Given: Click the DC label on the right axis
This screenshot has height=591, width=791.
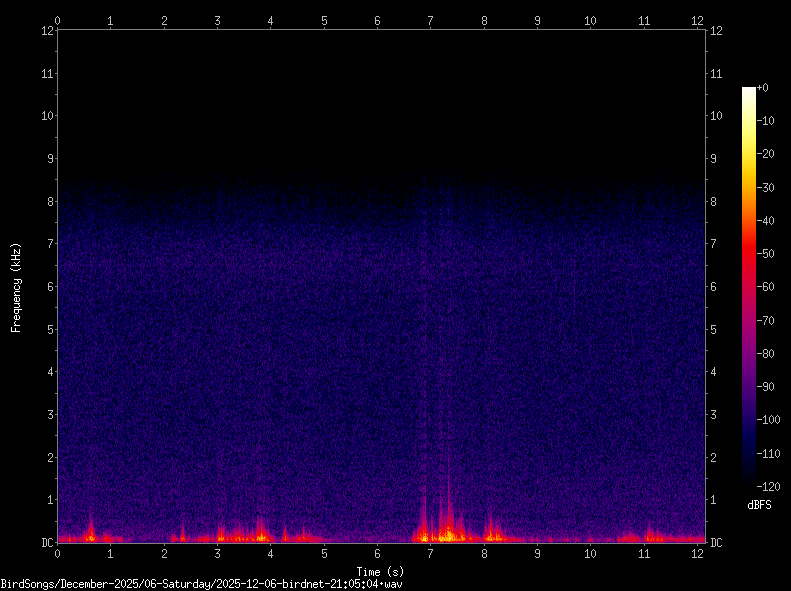Looking at the screenshot, I should coord(716,543).
